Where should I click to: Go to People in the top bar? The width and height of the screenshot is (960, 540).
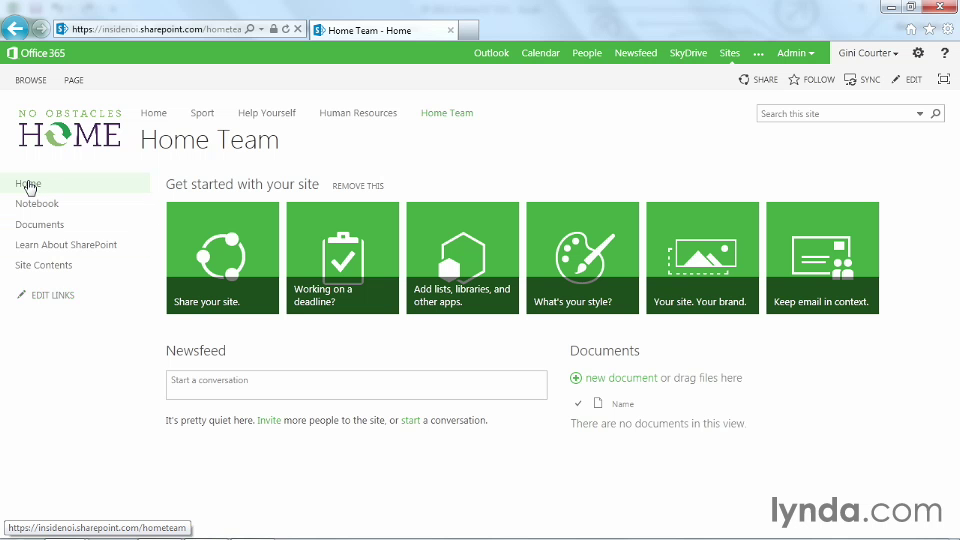click(x=587, y=53)
